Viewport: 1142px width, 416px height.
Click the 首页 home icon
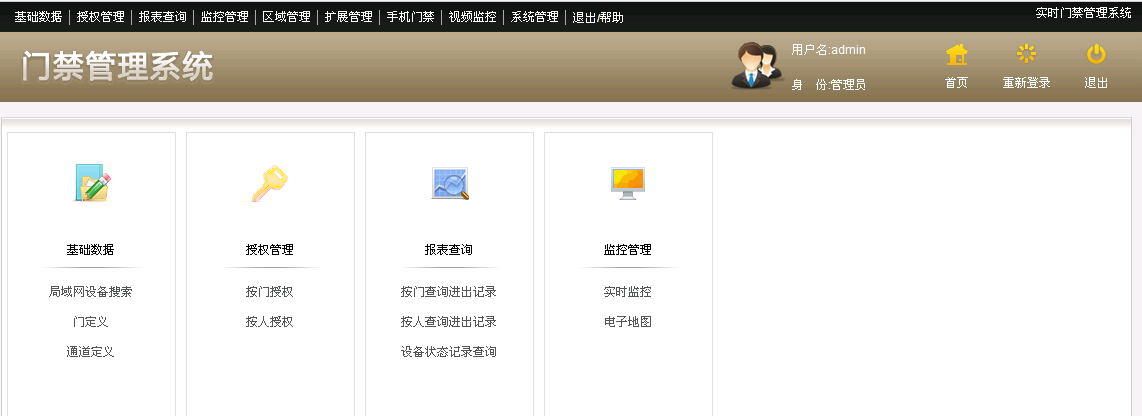956,55
